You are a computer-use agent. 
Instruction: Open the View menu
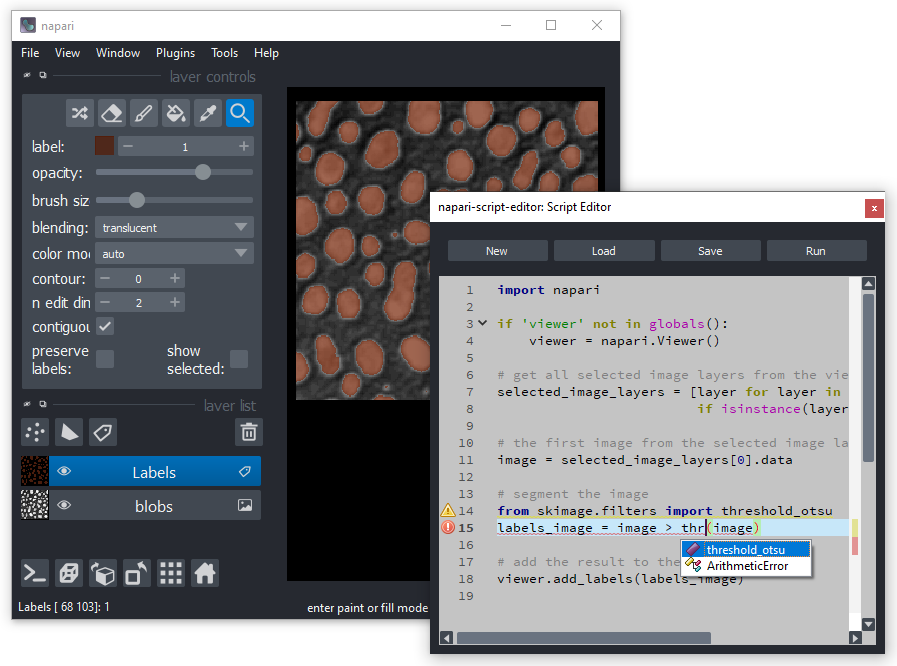(68, 53)
